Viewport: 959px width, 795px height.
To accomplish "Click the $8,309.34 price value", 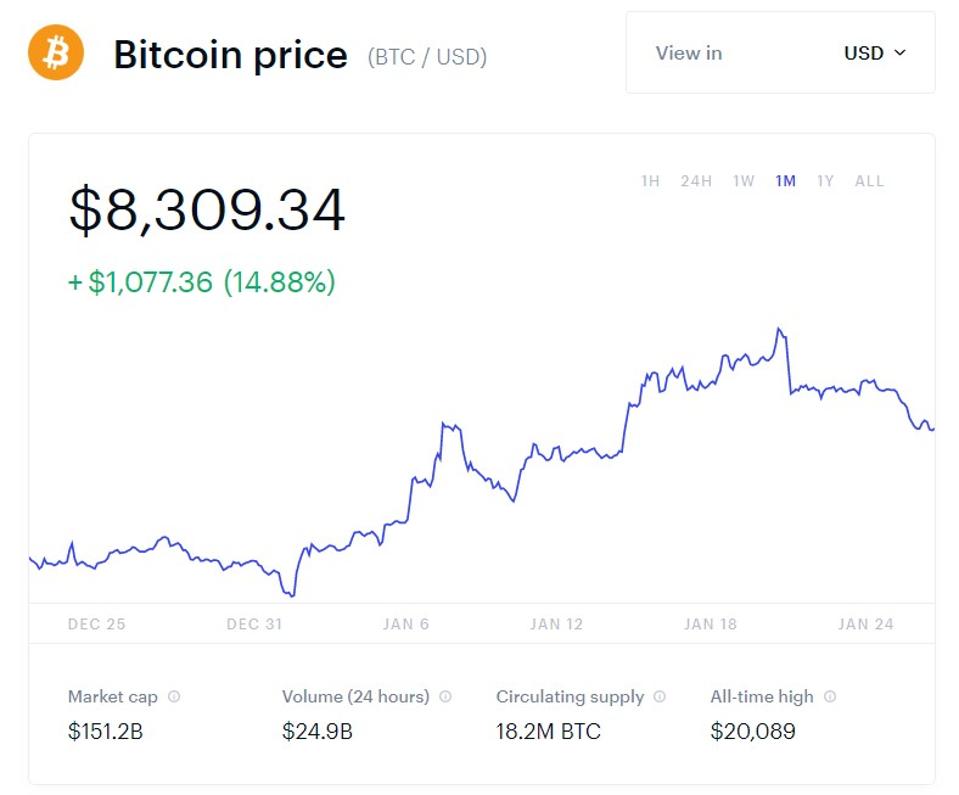I will point(207,210).
